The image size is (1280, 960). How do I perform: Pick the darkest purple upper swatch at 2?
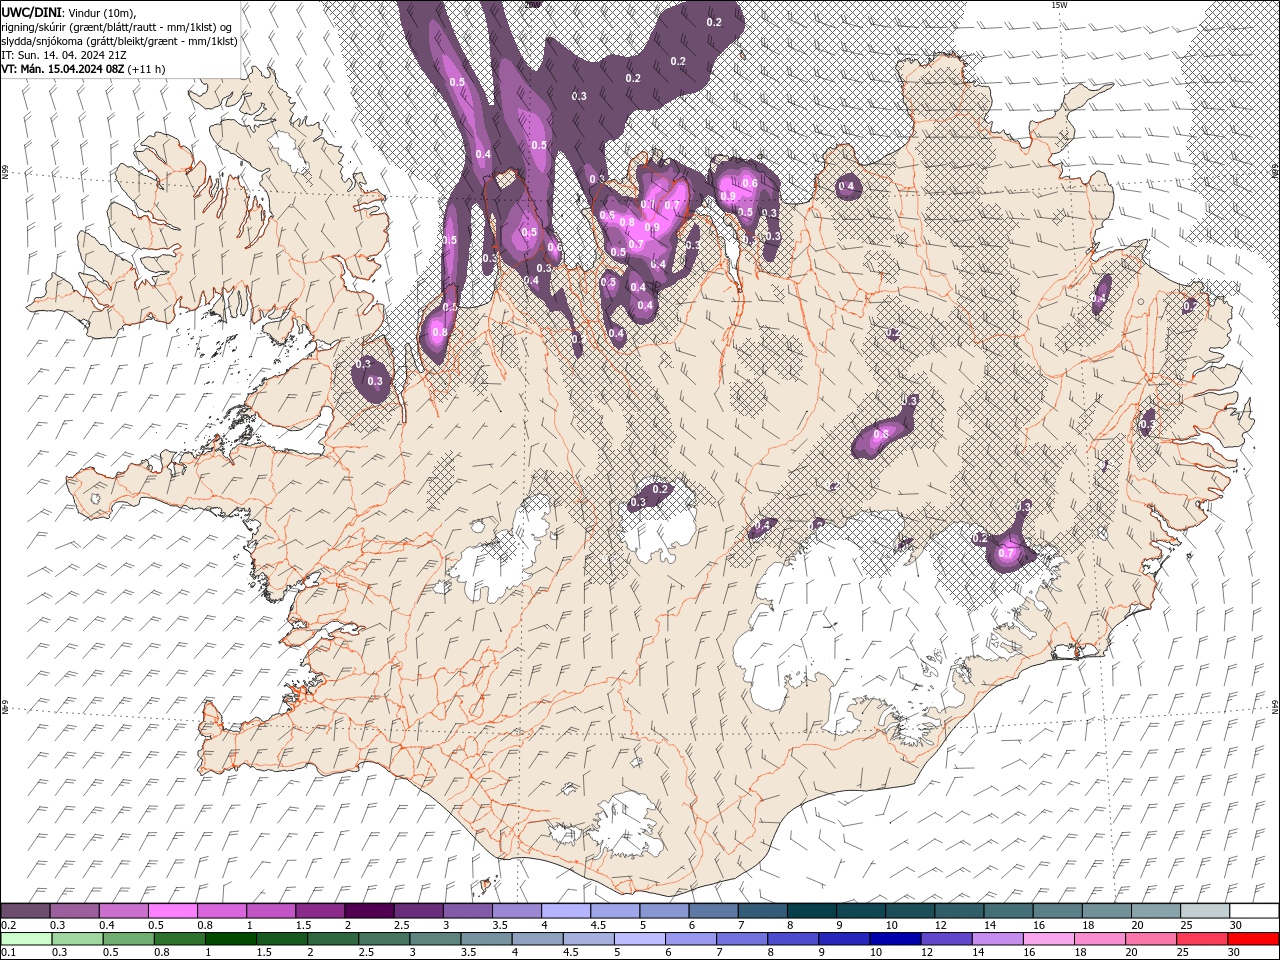pos(369,911)
